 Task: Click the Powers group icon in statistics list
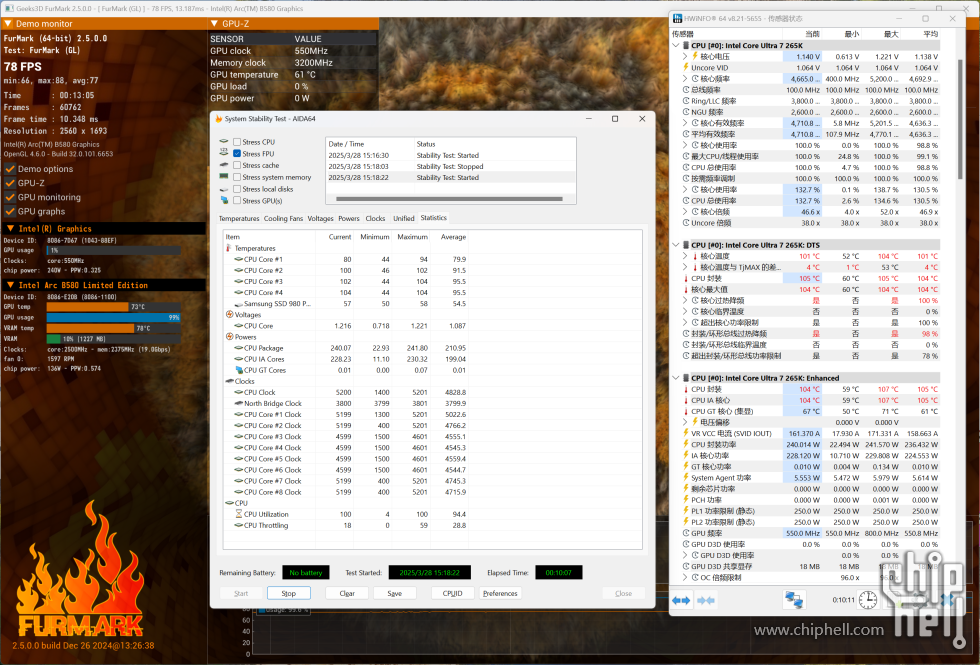pyautogui.click(x=229, y=337)
